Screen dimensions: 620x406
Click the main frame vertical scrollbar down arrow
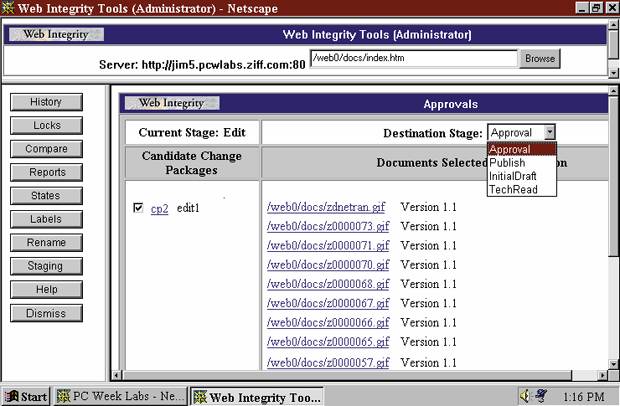point(613,364)
